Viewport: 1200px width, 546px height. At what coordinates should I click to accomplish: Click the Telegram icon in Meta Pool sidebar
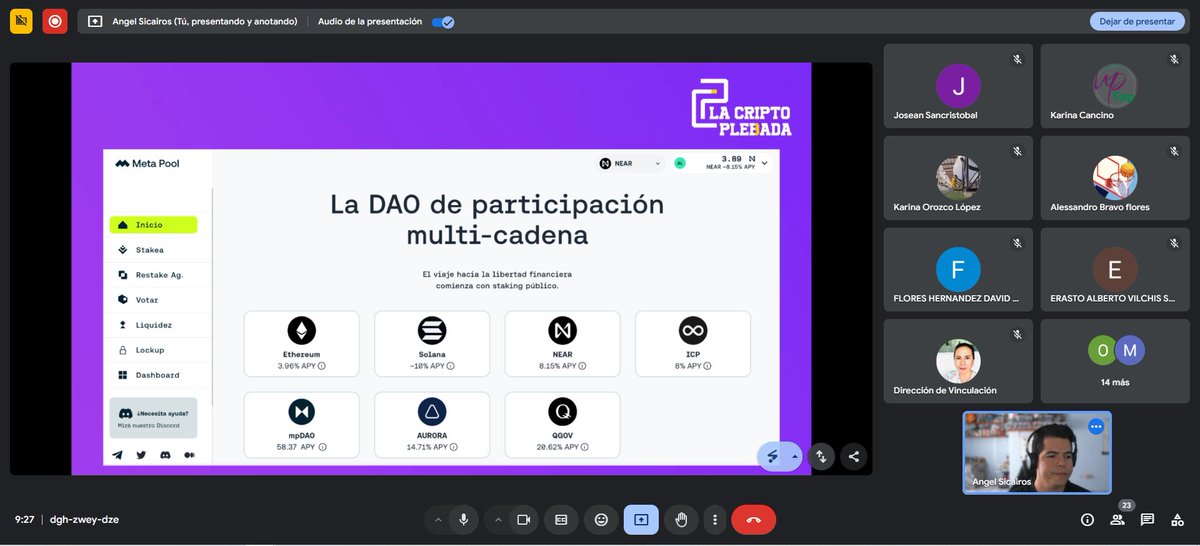point(118,455)
